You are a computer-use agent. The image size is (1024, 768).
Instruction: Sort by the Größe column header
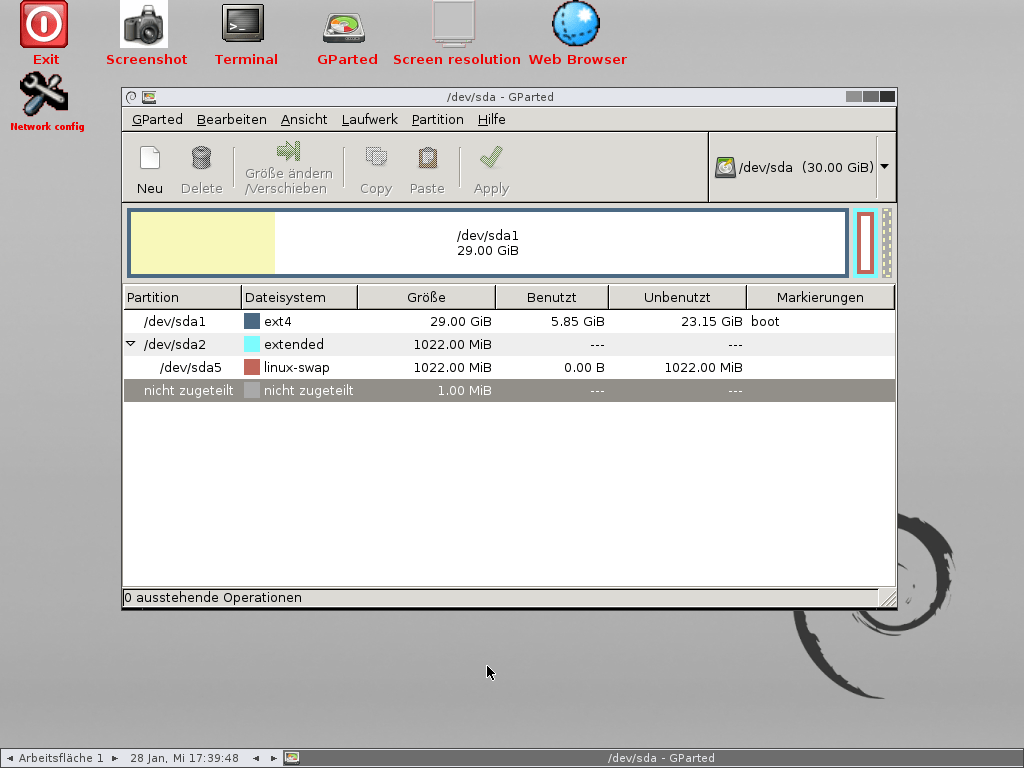click(x=426, y=297)
